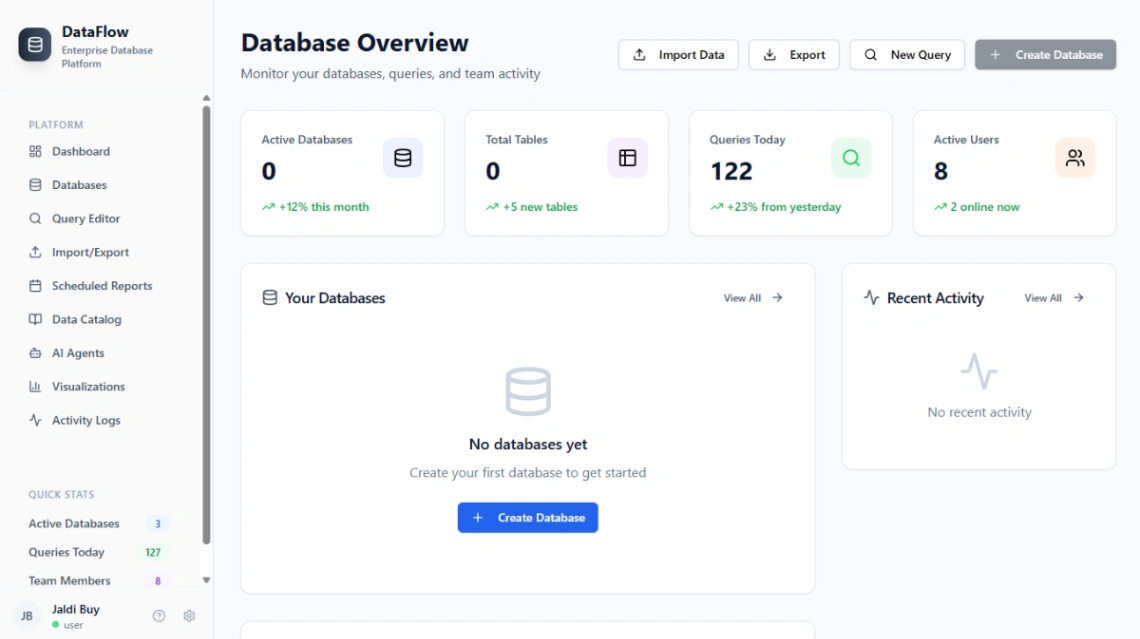Click the sidebar vertical scrollbar thumb
This screenshot has height=639, width=1140.
coord(206,325)
